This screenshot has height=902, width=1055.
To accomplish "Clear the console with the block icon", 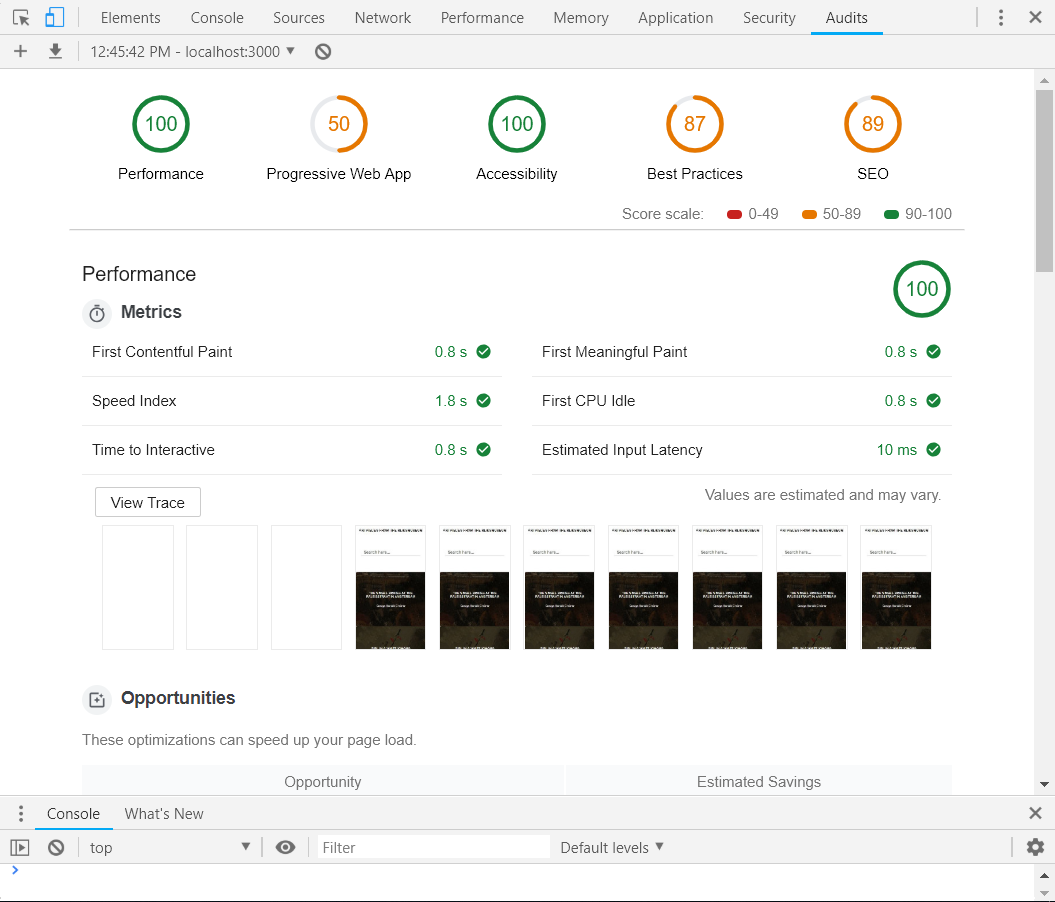I will point(56,848).
